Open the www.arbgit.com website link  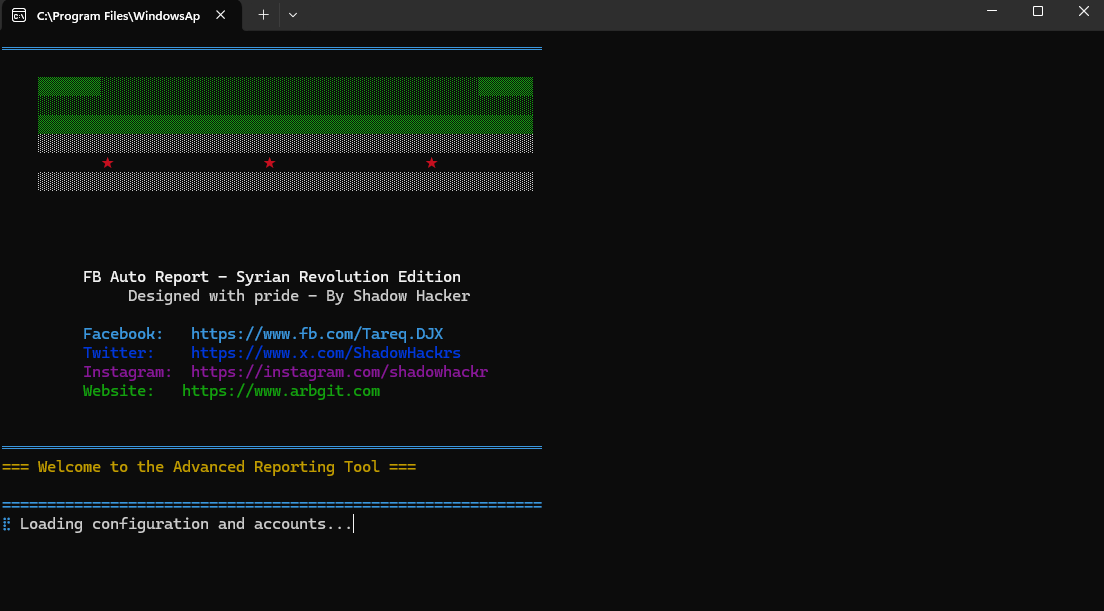[281, 391]
